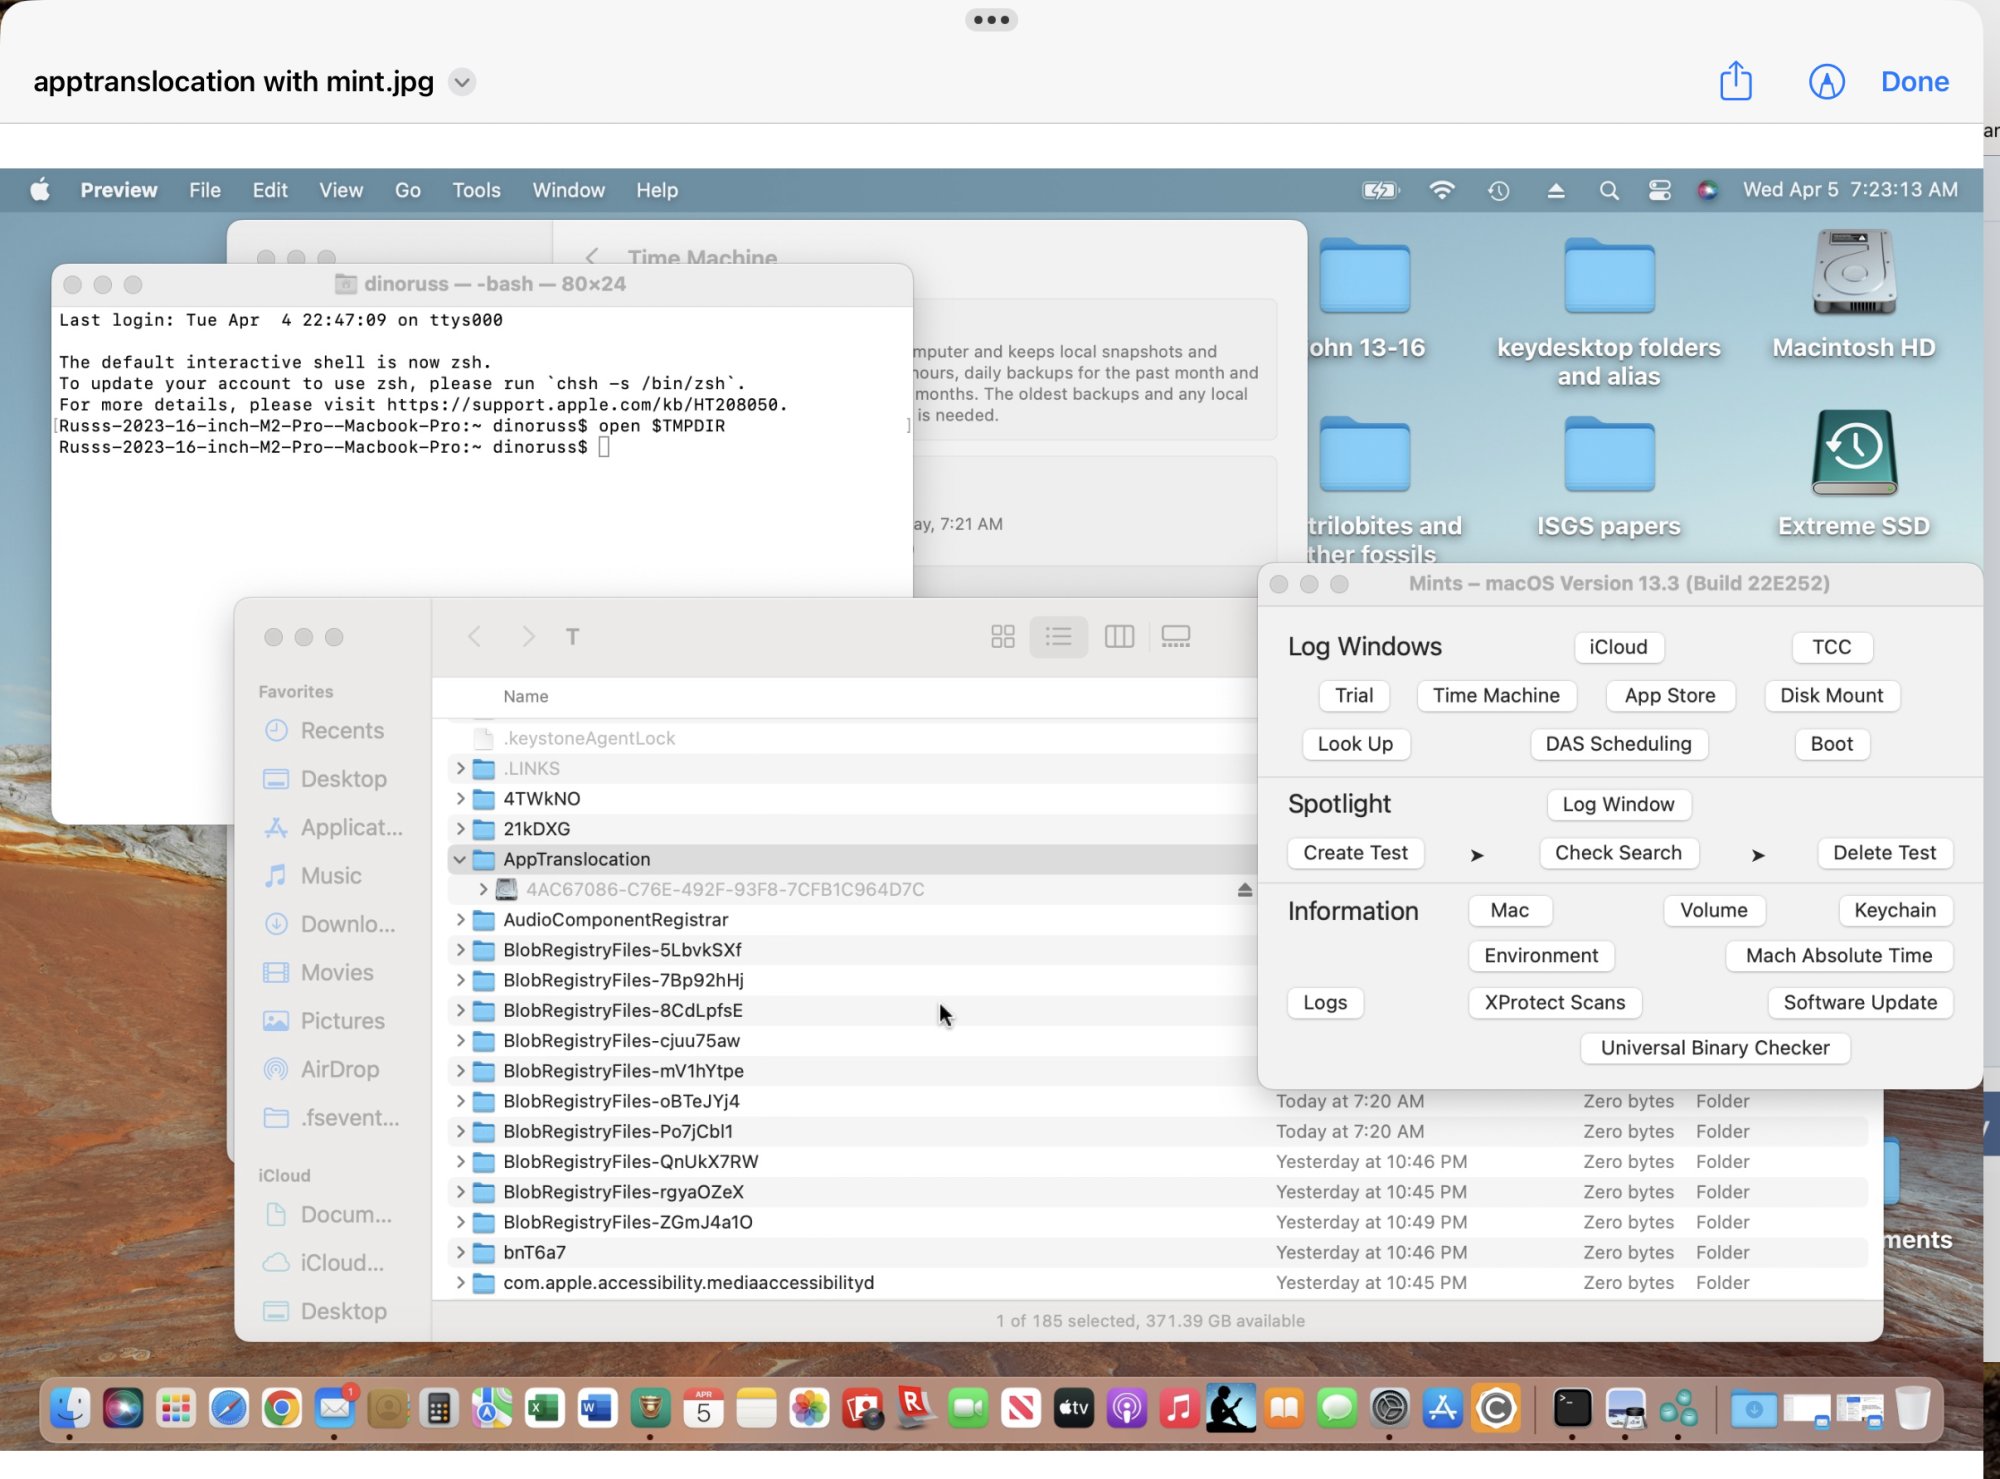The height and width of the screenshot is (1479, 2000).
Task: Open AirDrop in Finder sidebar
Action: point(322,1069)
